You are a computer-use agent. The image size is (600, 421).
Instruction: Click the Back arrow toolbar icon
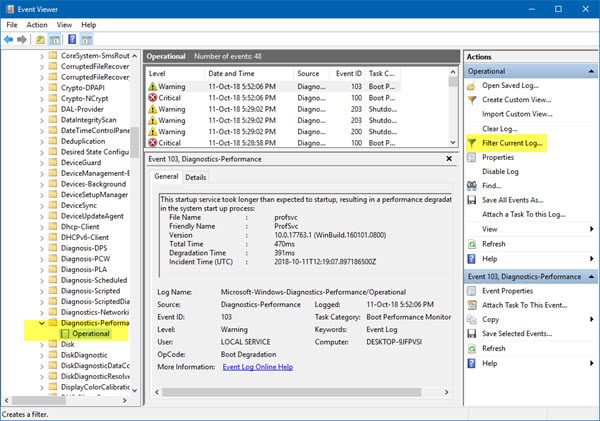pos(8,39)
